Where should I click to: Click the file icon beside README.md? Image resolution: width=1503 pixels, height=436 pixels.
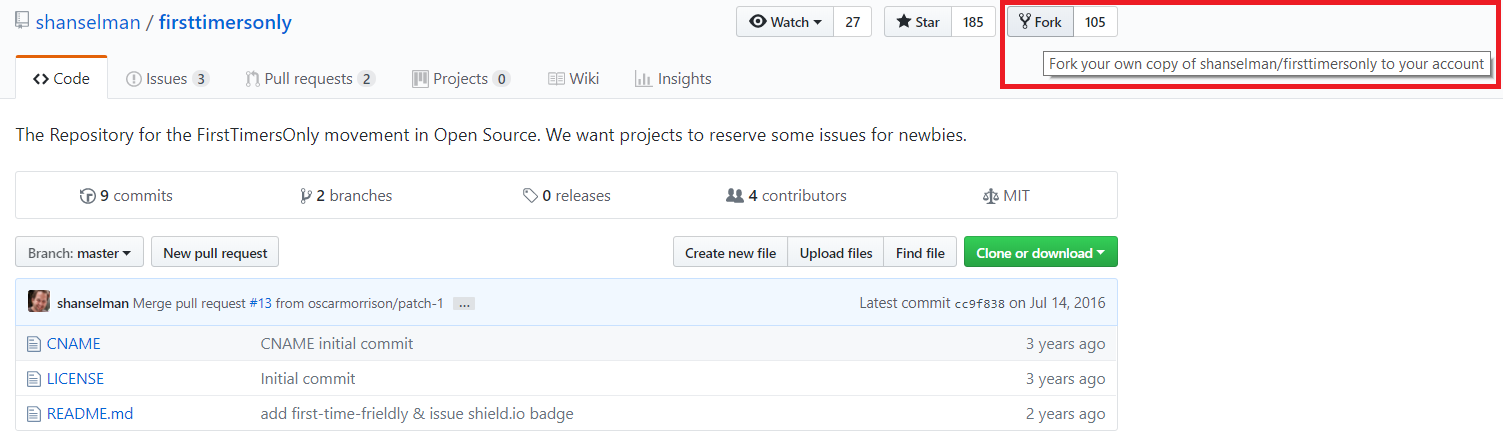[33, 414]
